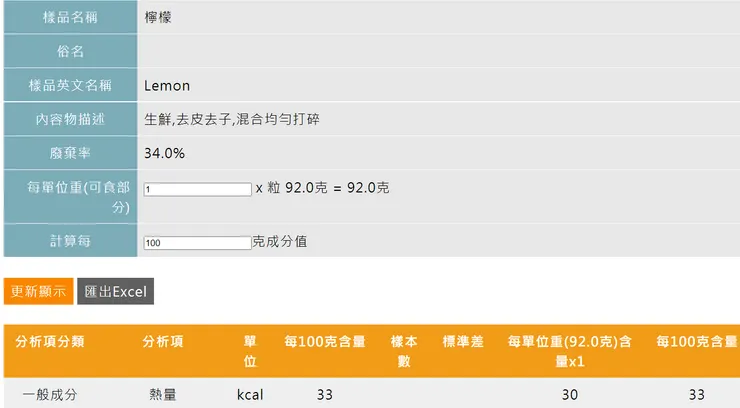Select the 樣本數 column header
This screenshot has width=740, height=408.
[x=403, y=350]
